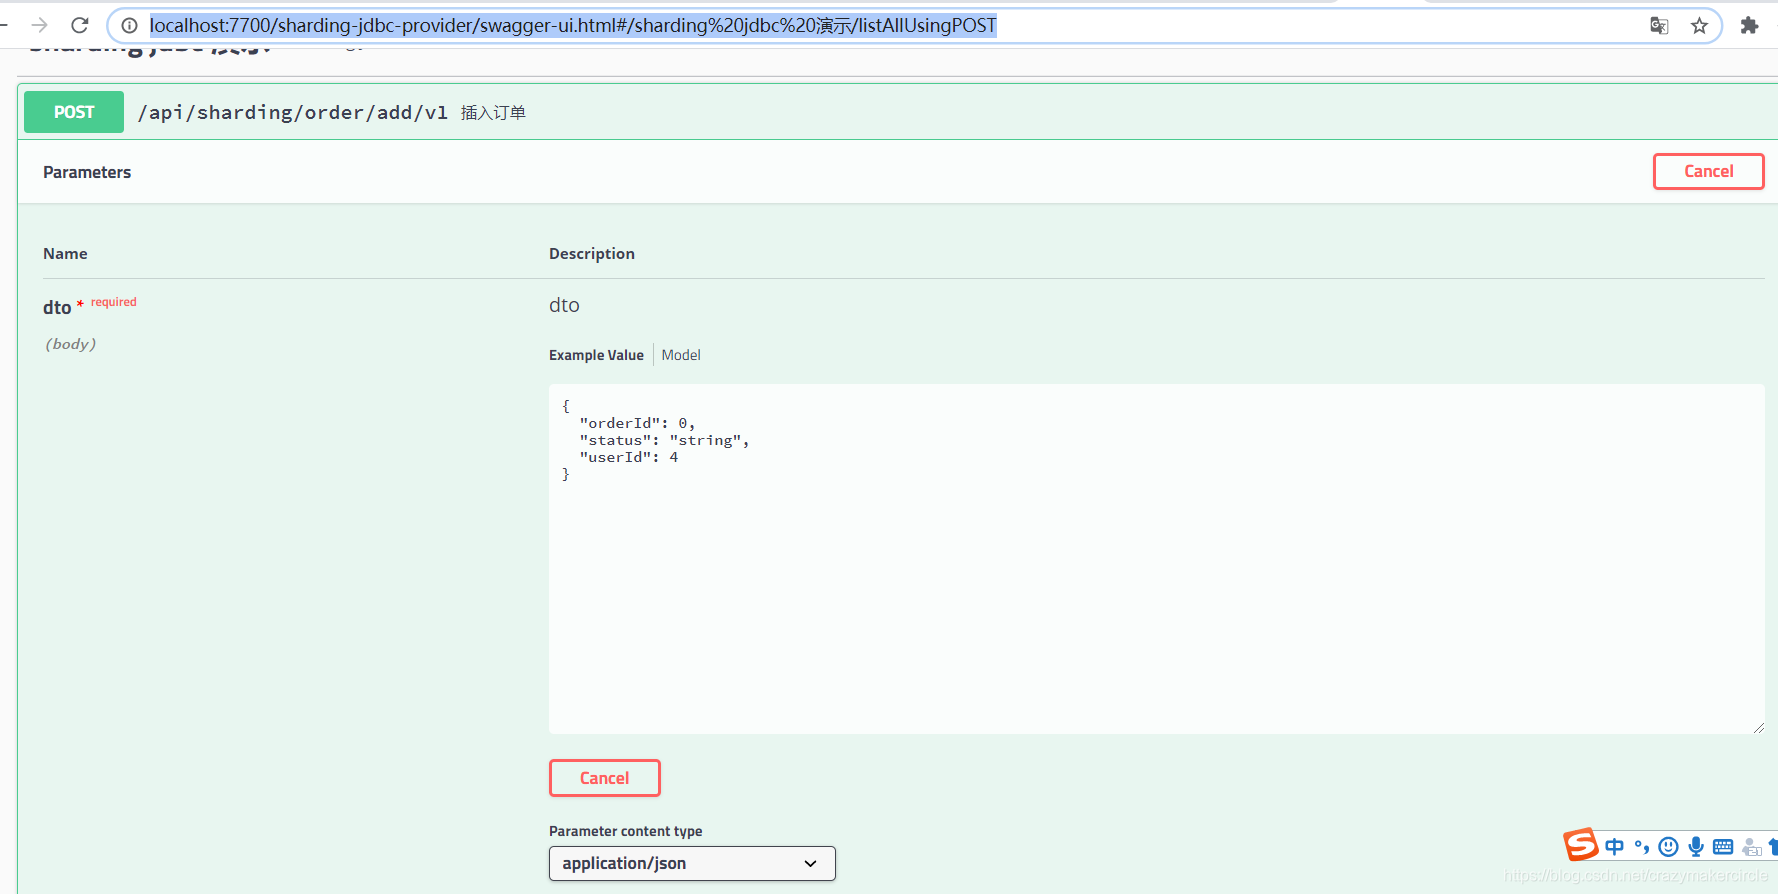Click the Description column header
The width and height of the screenshot is (1778, 894).
point(592,254)
